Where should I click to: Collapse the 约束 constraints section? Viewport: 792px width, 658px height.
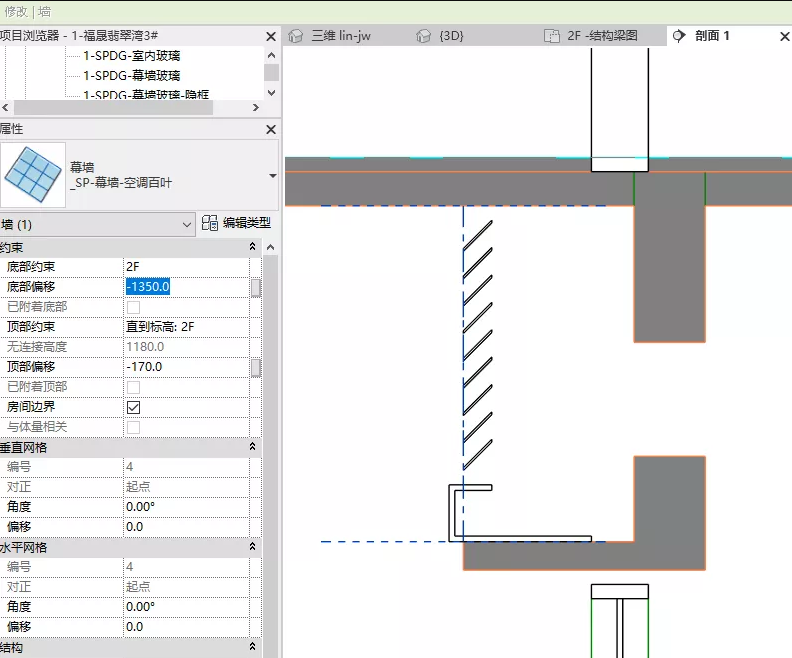[252, 246]
